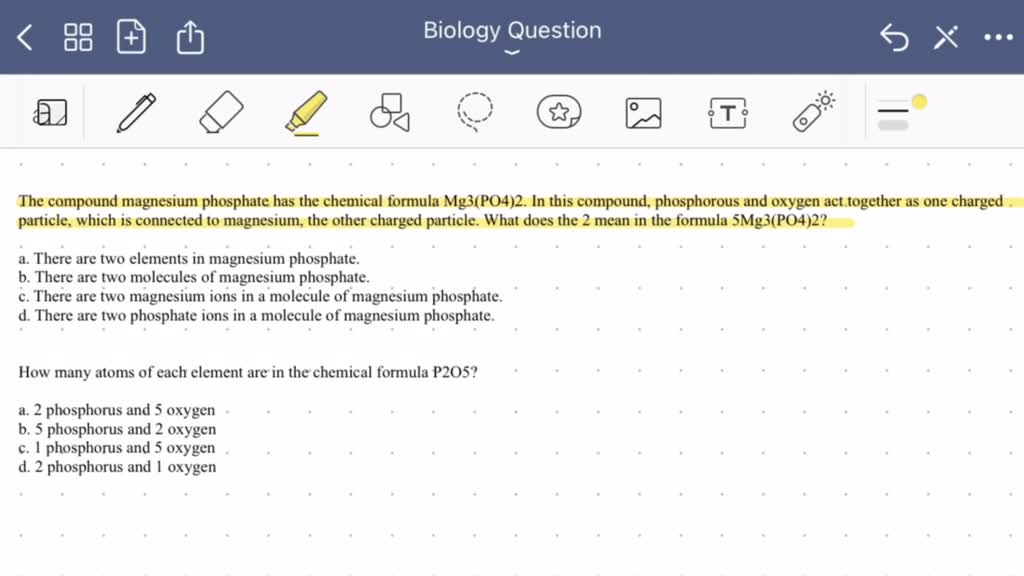
Task: Tap the Biology Question title to rename it
Action: coord(511,30)
